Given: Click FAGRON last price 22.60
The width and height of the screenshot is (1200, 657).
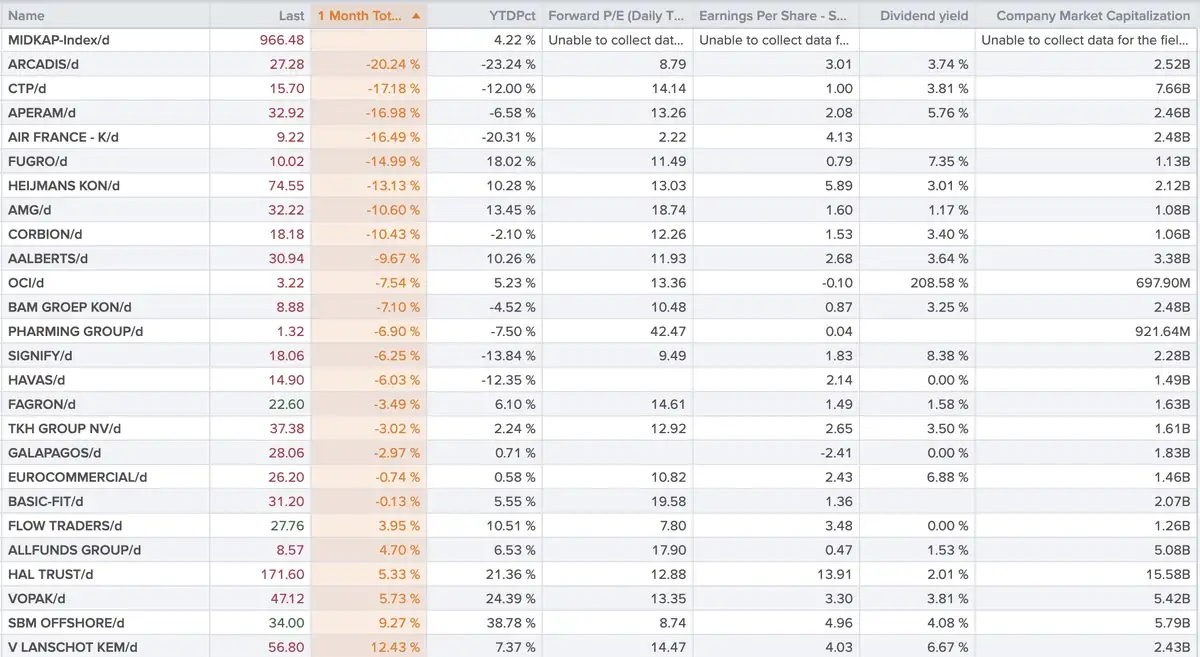Looking at the screenshot, I should (x=286, y=403).
